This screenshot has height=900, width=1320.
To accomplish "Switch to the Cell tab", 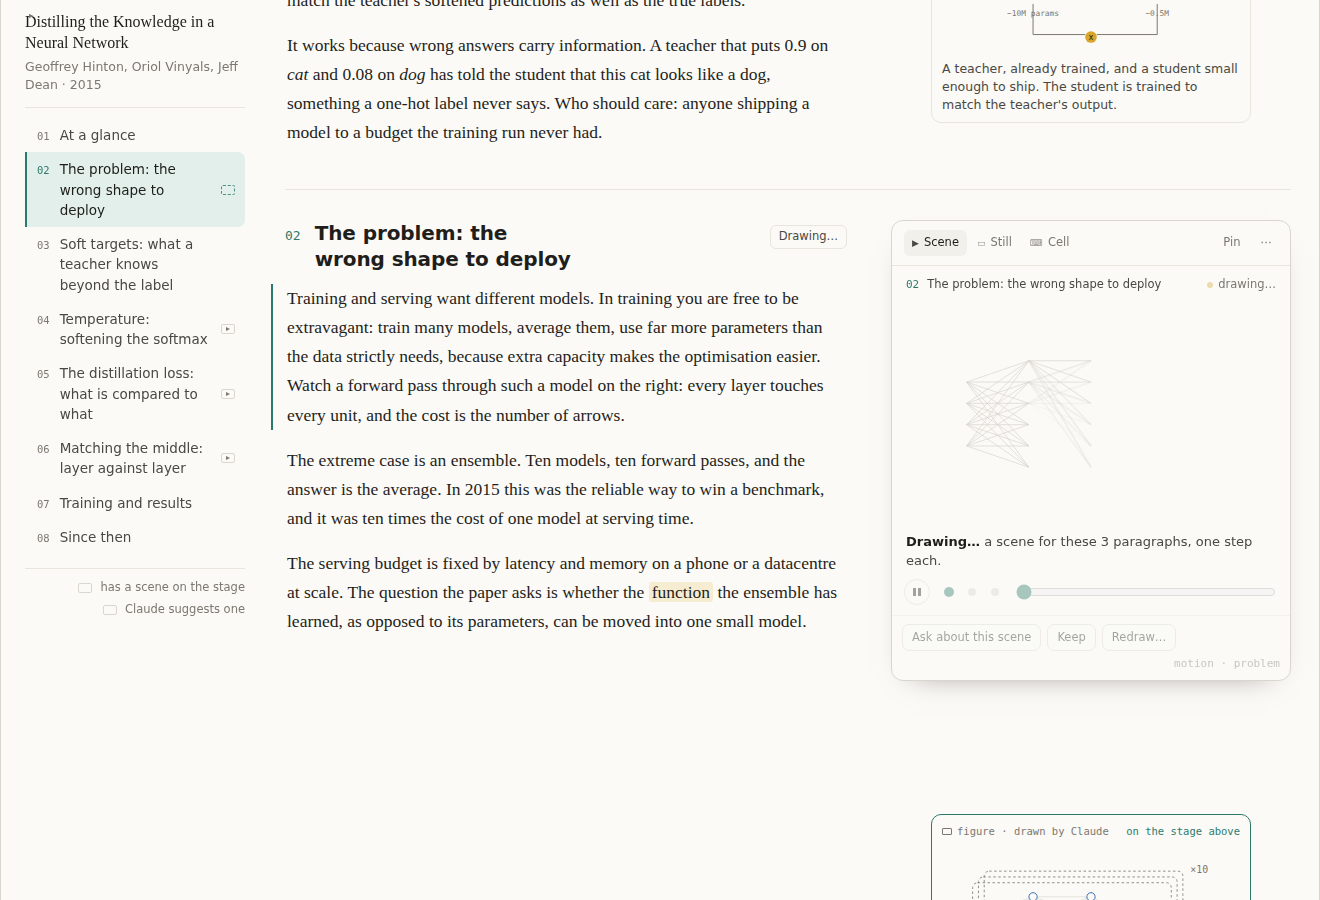I will click(x=1050, y=242).
